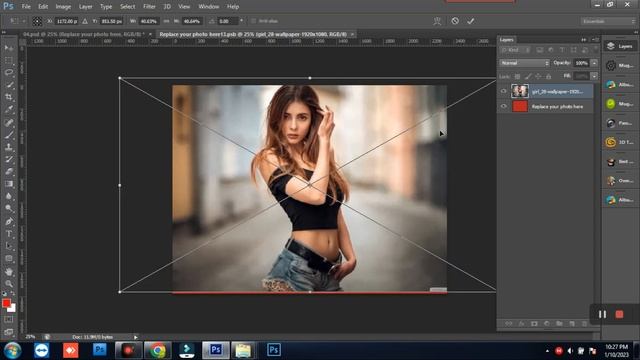The height and width of the screenshot is (360, 640).
Task: Select the Dodge tool
Action: pos(9,208)
